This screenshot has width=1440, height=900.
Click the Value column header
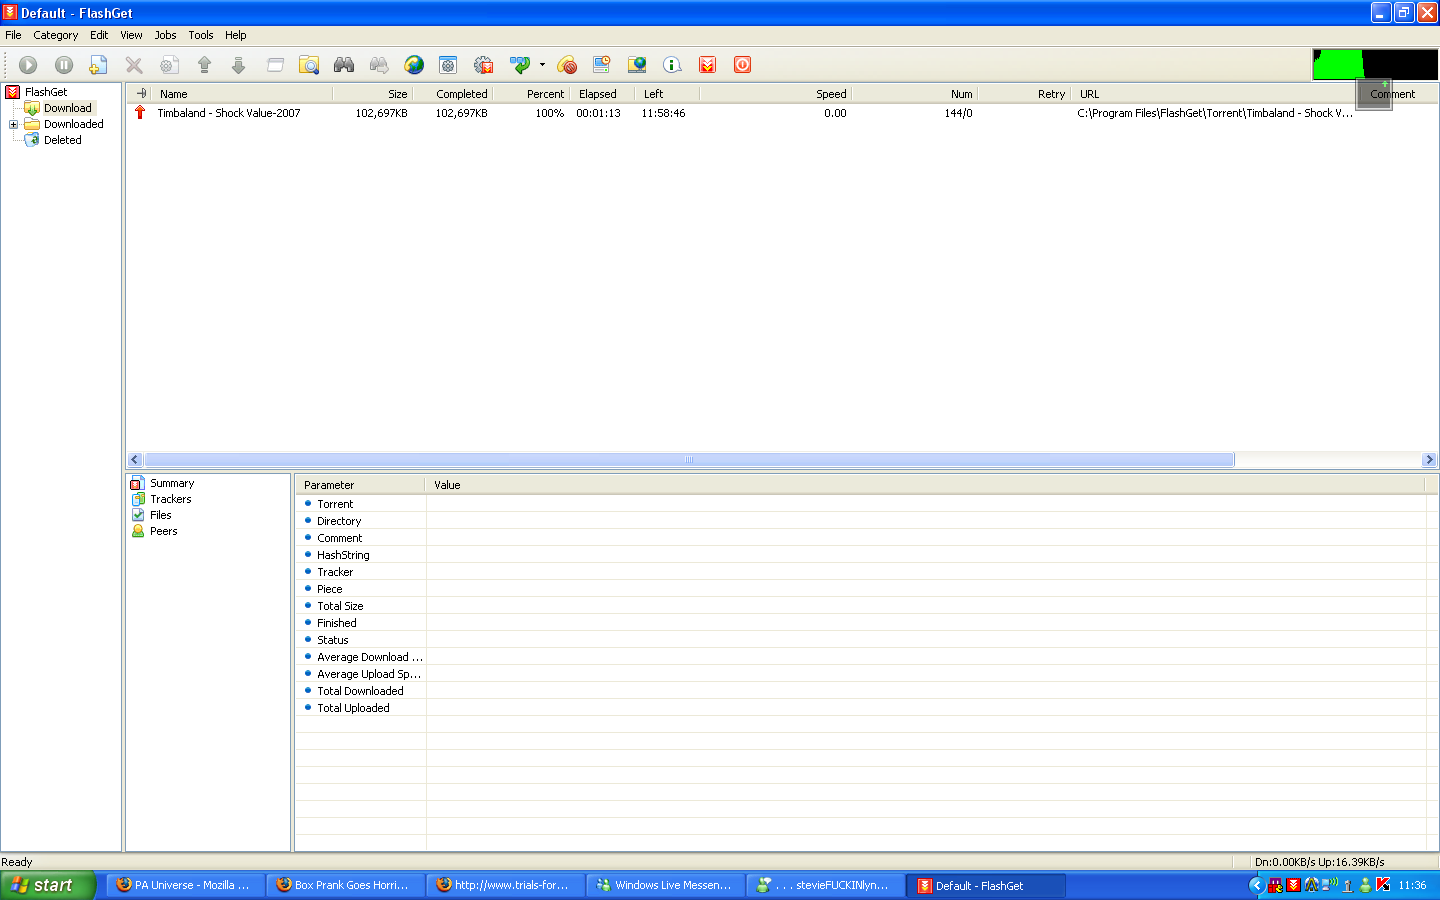click(x=925, y=485)
